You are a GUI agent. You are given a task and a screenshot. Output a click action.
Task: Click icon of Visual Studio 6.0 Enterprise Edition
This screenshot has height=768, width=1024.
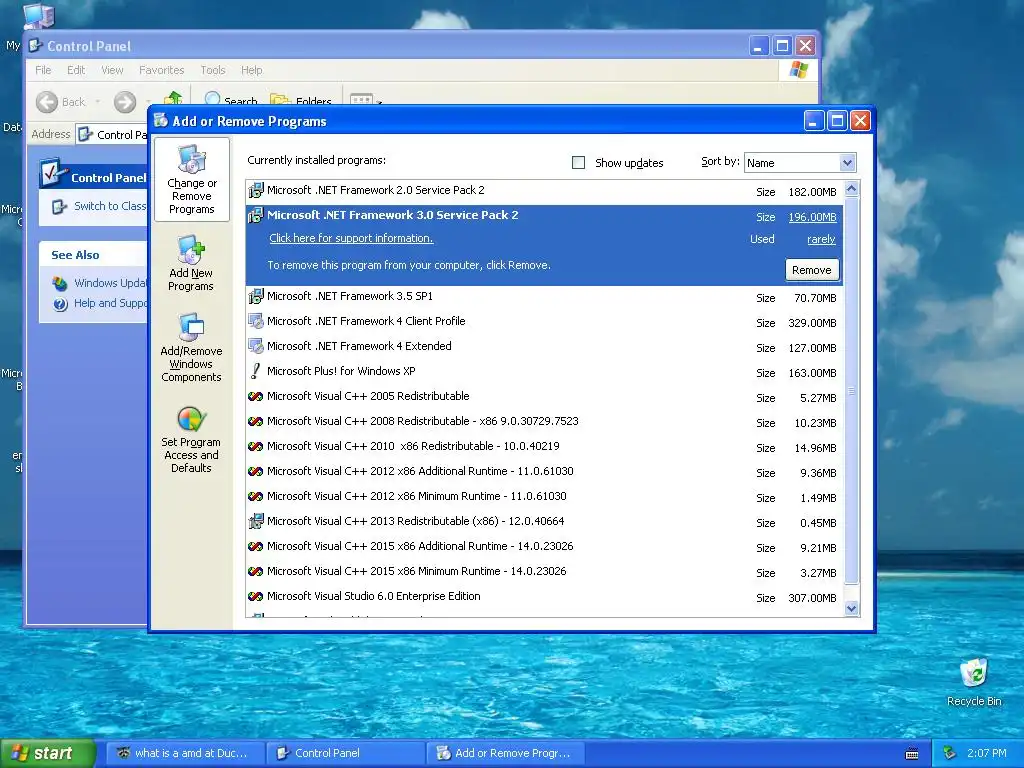[255, 596]
